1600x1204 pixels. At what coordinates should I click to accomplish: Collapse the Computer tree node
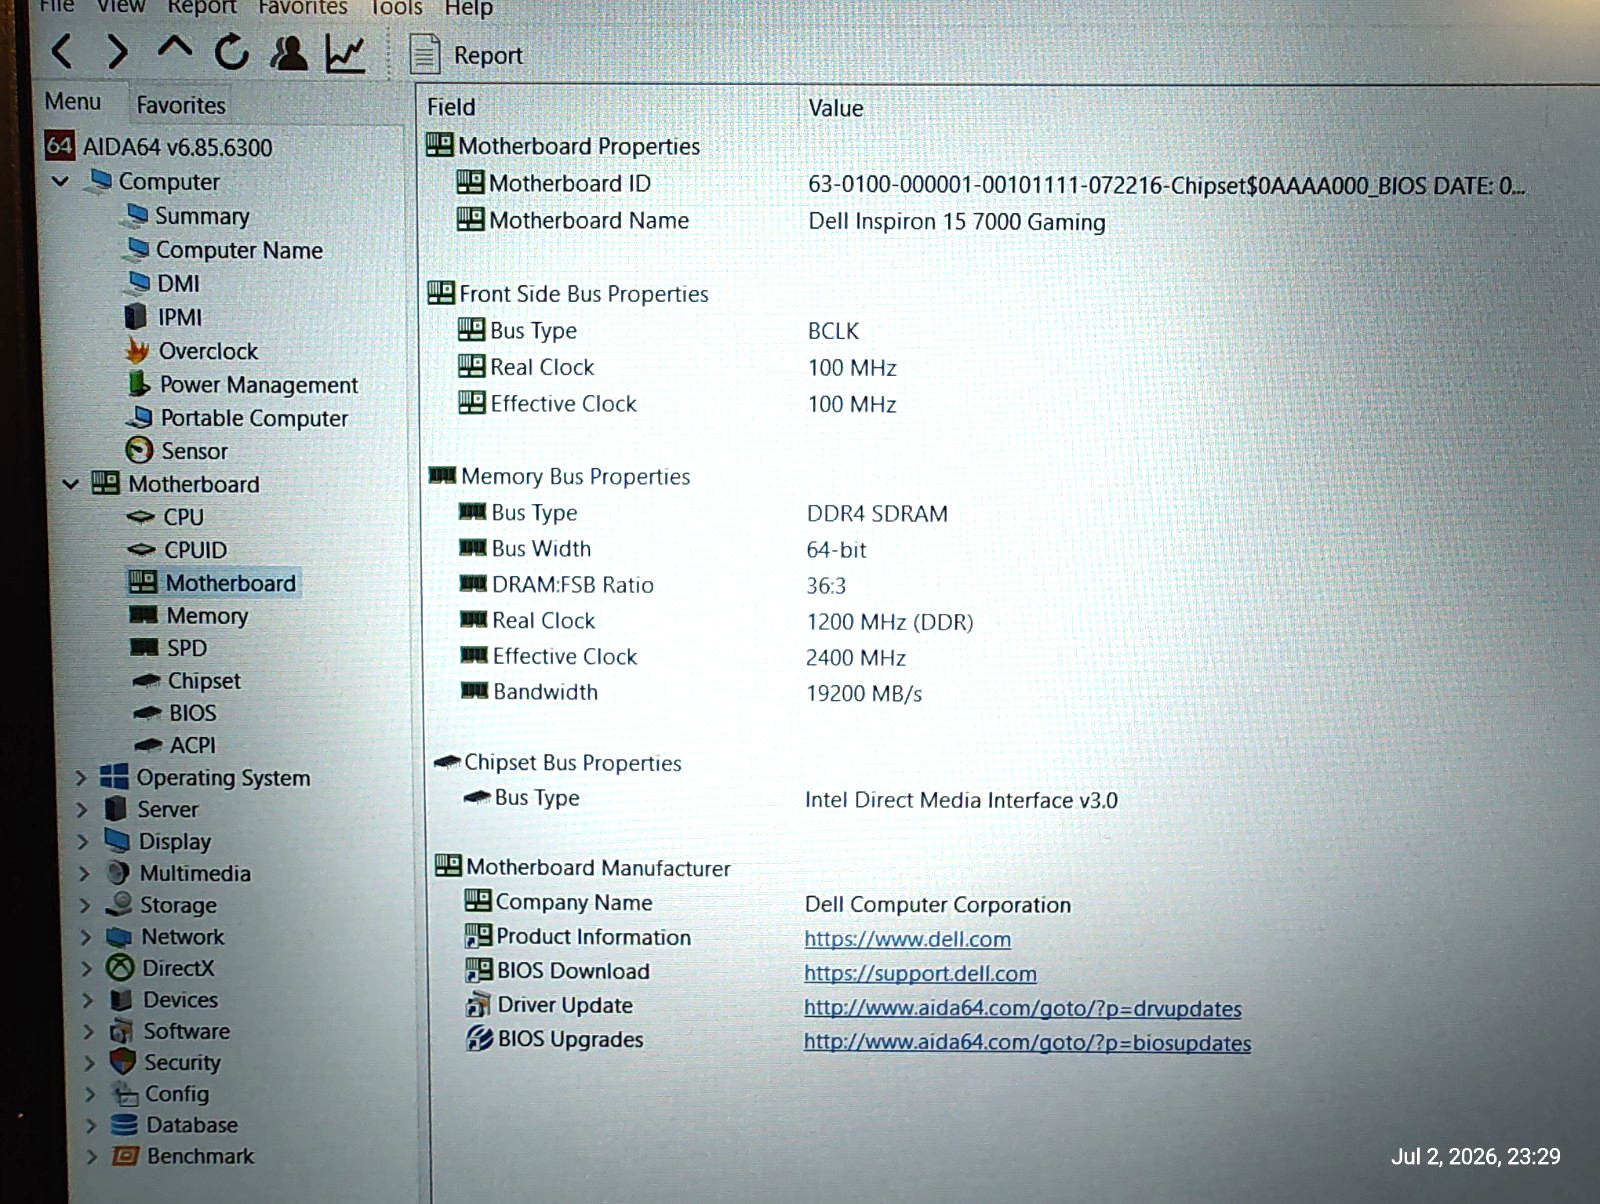[x=61, y=181]
